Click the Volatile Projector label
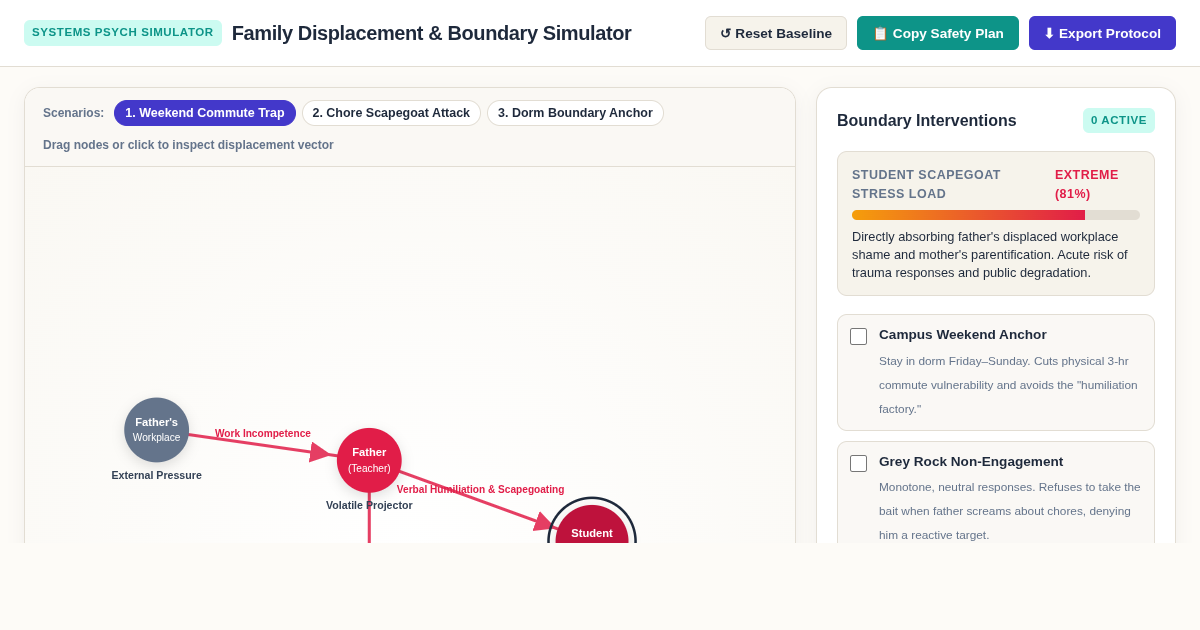Viewport: 1200px width, 630px height. tap(369, 505)
